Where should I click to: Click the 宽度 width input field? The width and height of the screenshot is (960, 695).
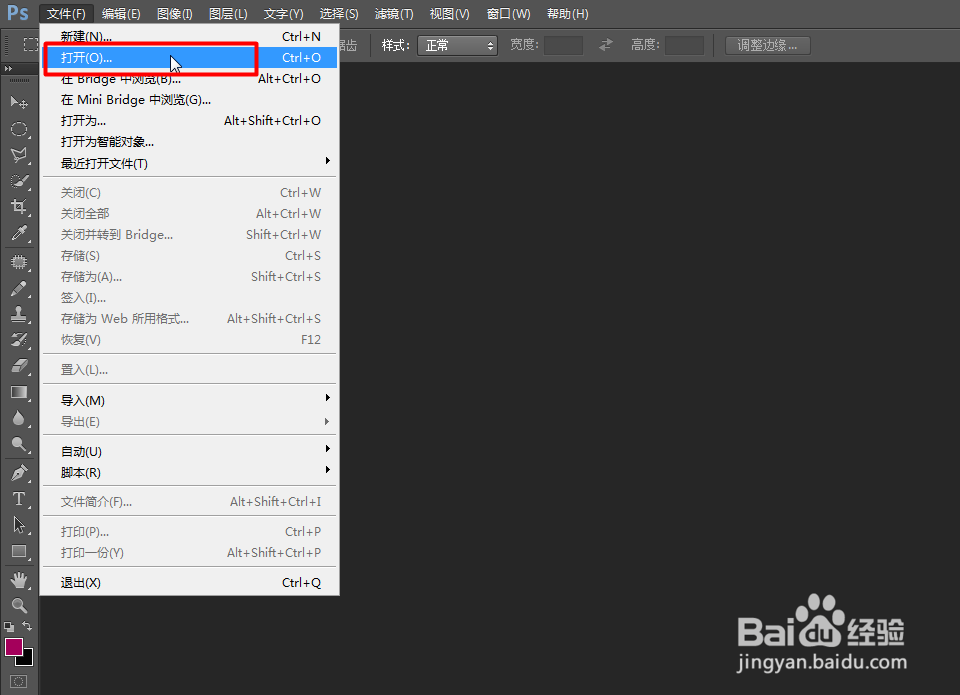(563, 45)
